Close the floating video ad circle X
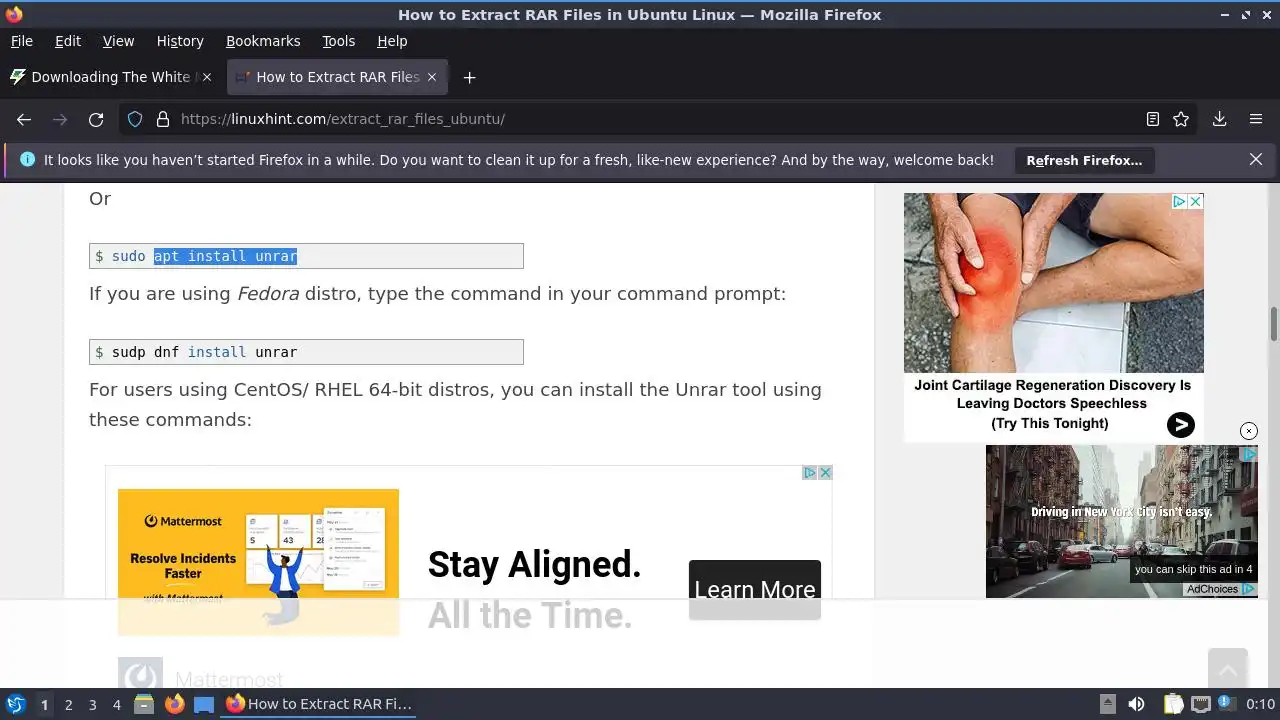This screenshot has height=720, width=1280. [1249, 431]
